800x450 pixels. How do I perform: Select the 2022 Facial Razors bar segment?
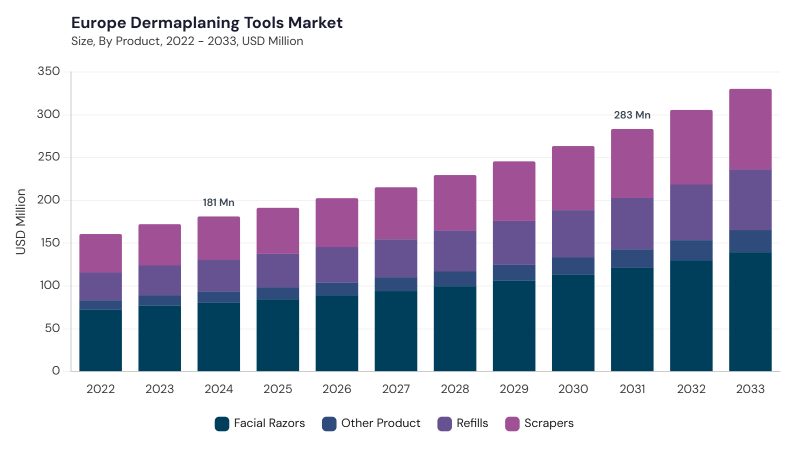[x=101, y=340]
